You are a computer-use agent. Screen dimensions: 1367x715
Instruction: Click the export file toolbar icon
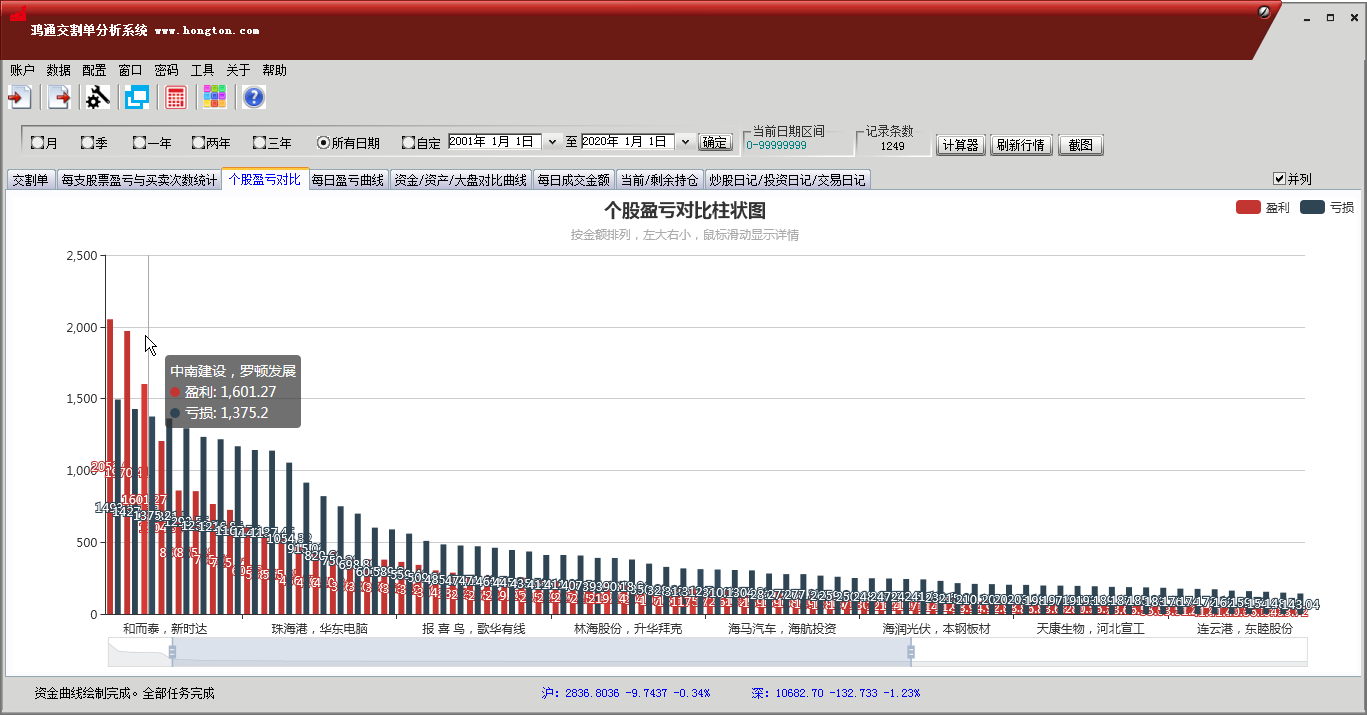pos(60,97)
